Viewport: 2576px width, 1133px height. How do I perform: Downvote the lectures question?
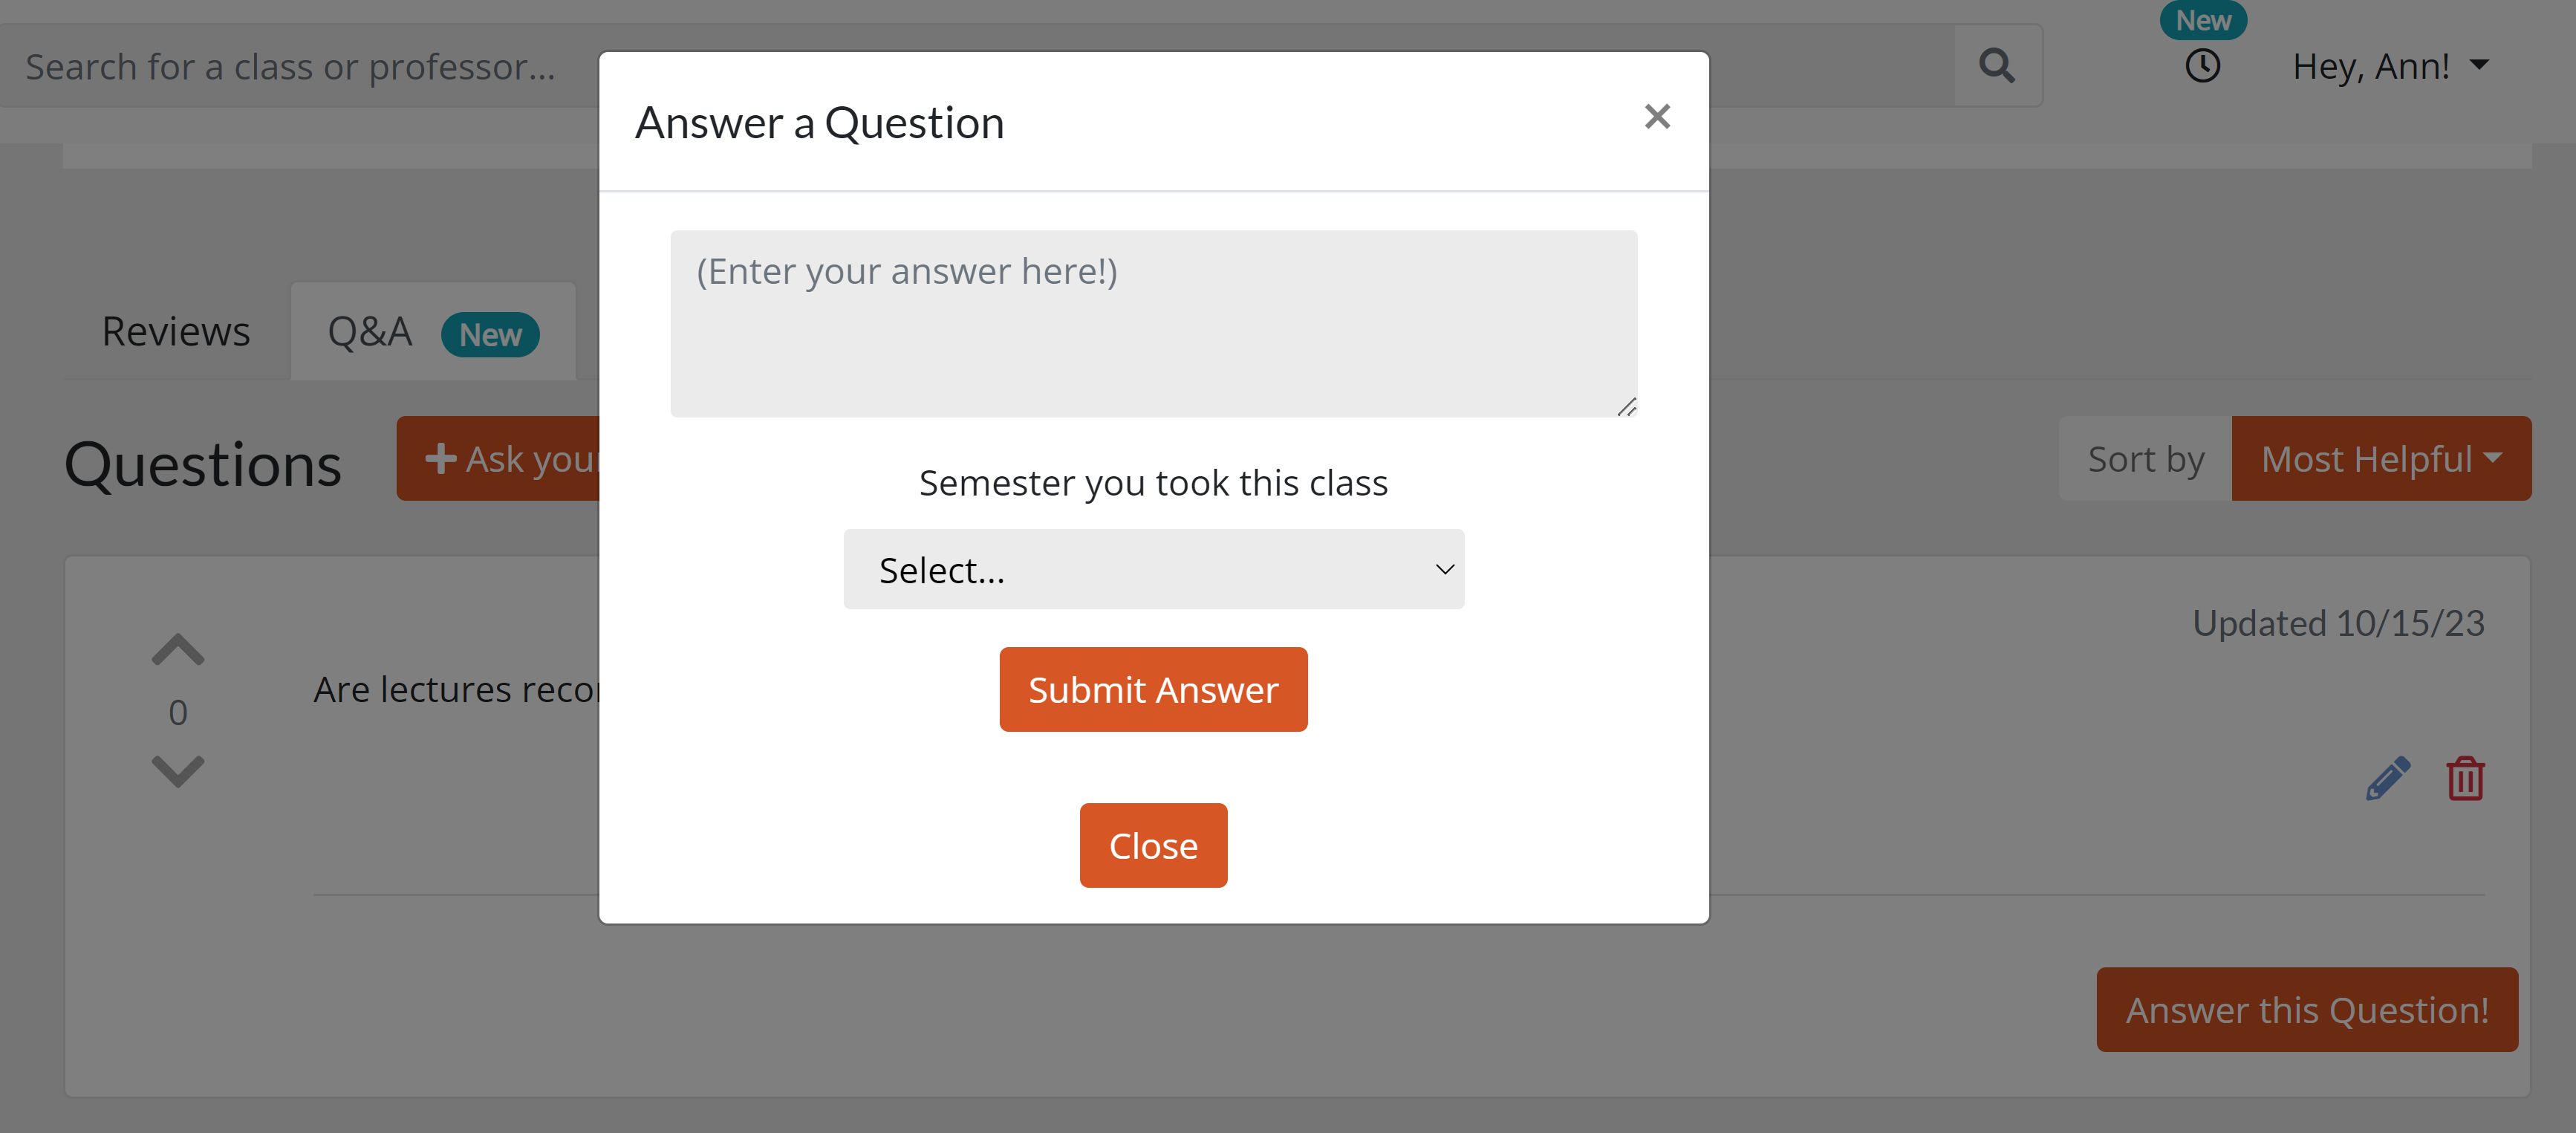[x=177, y=770]
